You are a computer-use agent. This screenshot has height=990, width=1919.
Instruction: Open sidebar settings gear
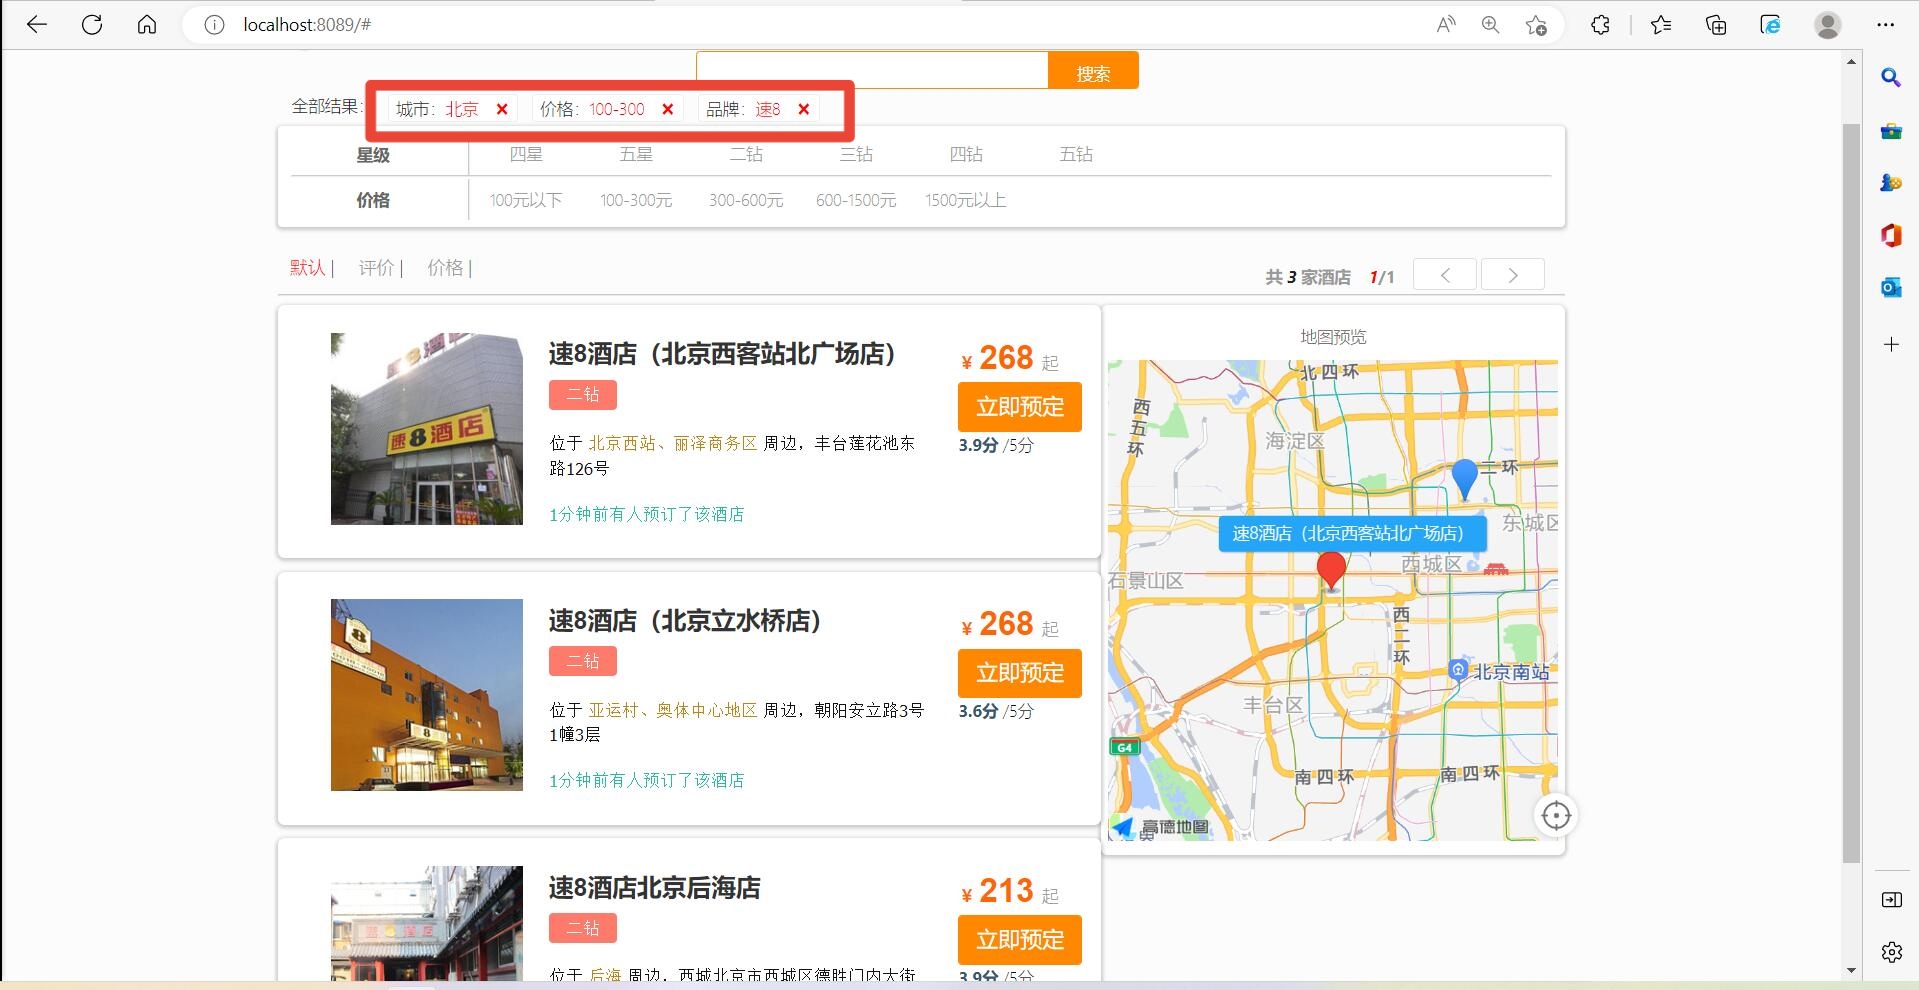pyautogui.click(x=1891, y=952)
